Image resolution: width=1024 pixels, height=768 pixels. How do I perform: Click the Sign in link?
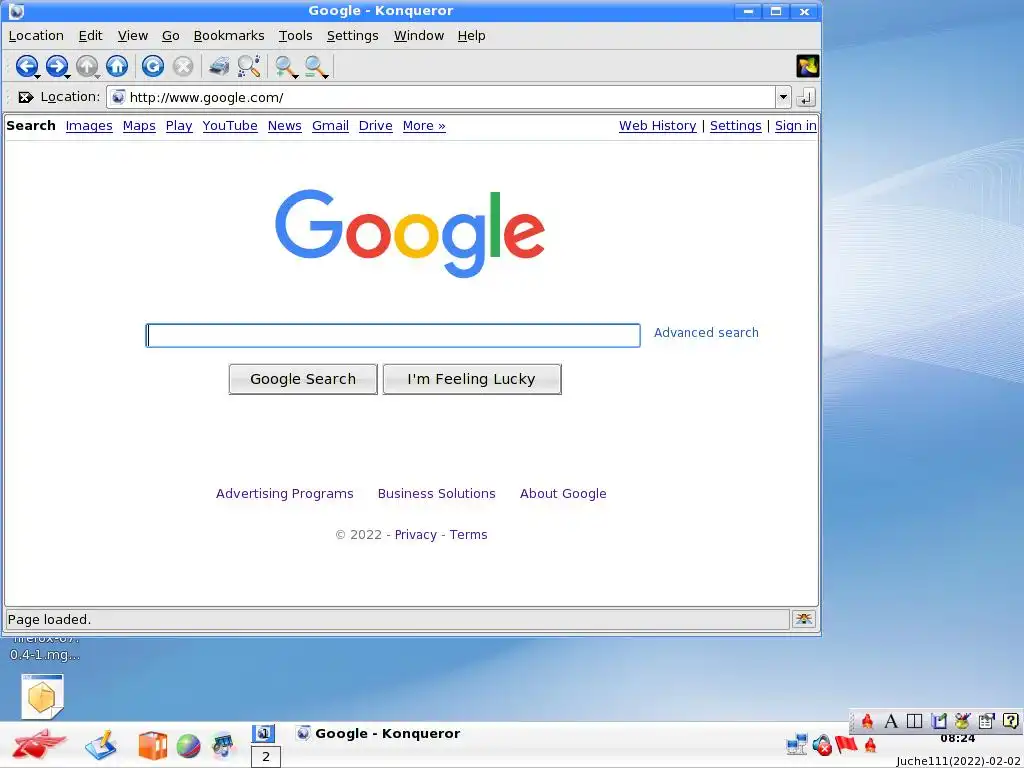click(x=795, y=125)
